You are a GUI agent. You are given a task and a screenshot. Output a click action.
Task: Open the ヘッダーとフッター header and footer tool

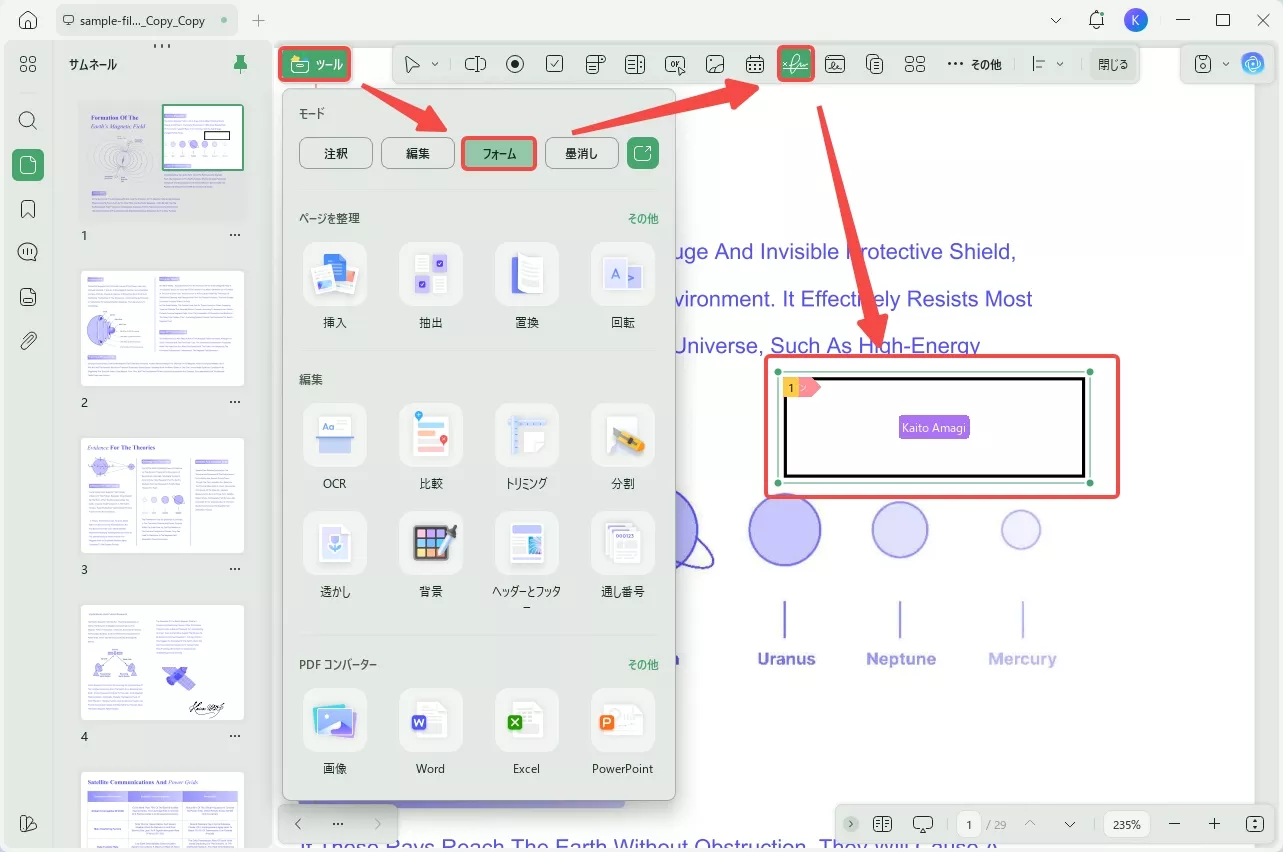[527, 561]
